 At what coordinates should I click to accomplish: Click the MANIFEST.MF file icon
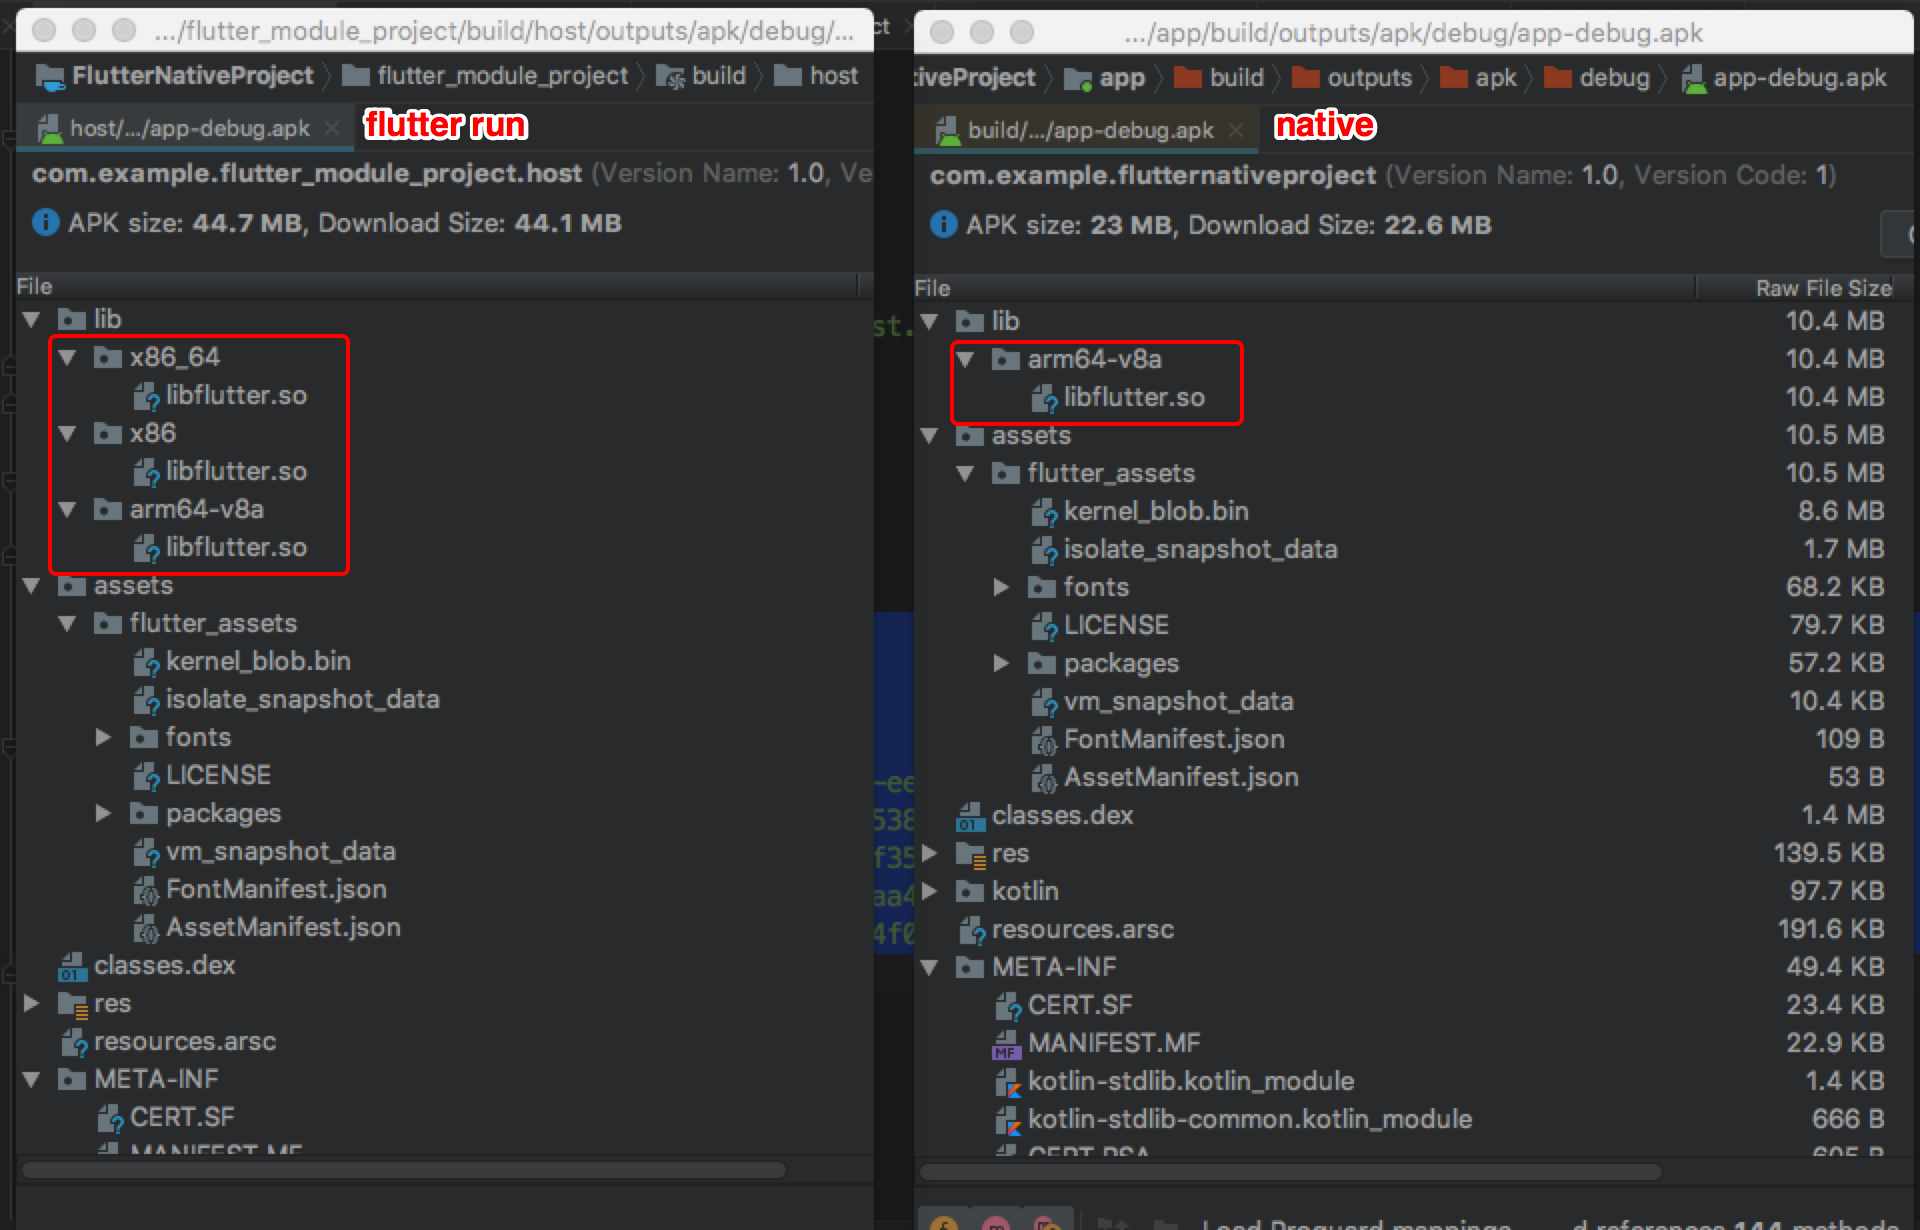click(x=1006, y=1044)
